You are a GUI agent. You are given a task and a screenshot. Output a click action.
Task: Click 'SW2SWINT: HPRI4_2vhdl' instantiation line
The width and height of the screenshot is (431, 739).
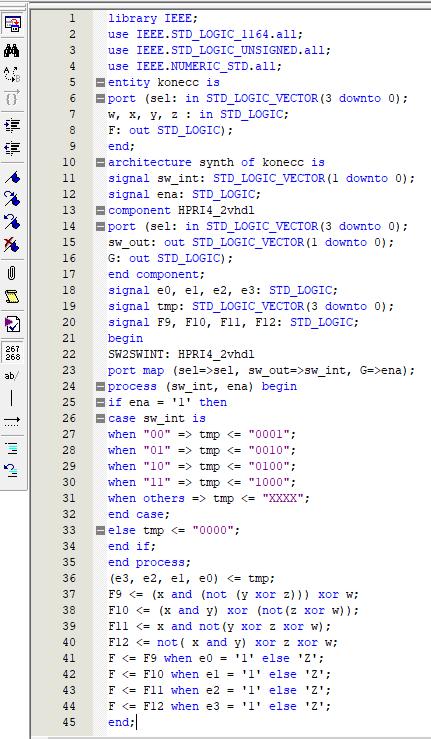click(181, 354)
